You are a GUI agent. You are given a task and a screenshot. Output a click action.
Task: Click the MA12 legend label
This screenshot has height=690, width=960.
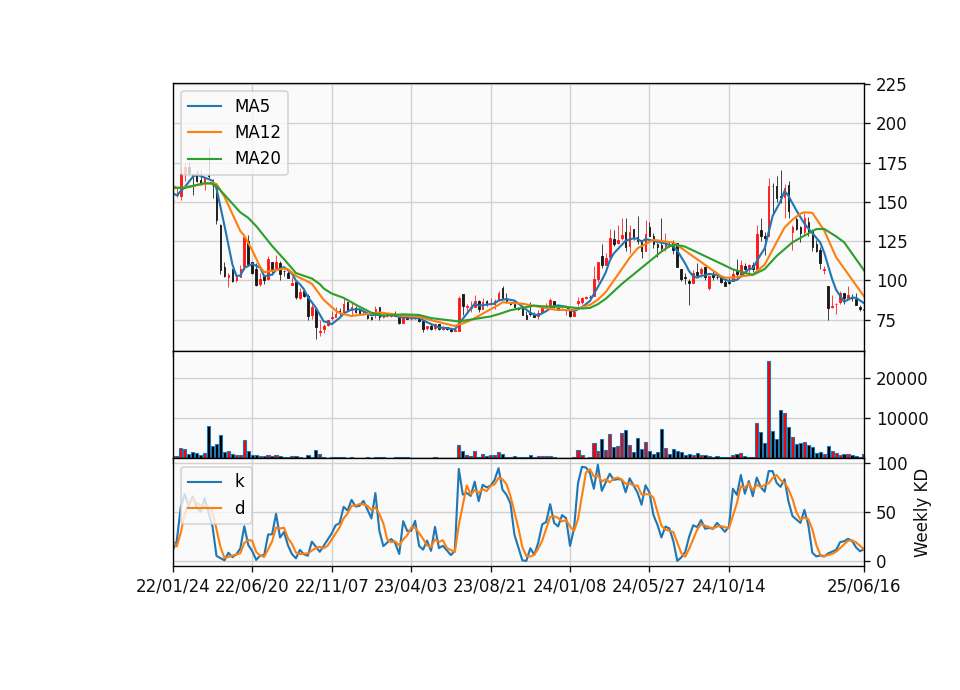pos(257,132)
